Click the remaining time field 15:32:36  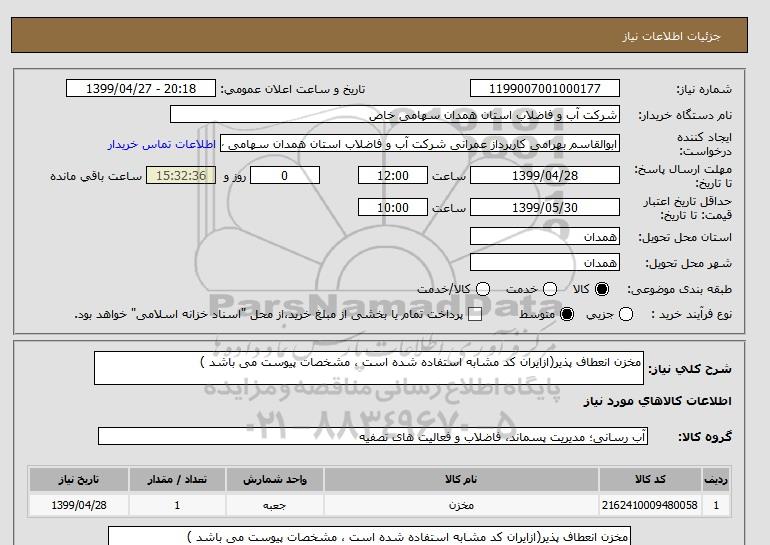pyautogui.click(x=181, y=175)
